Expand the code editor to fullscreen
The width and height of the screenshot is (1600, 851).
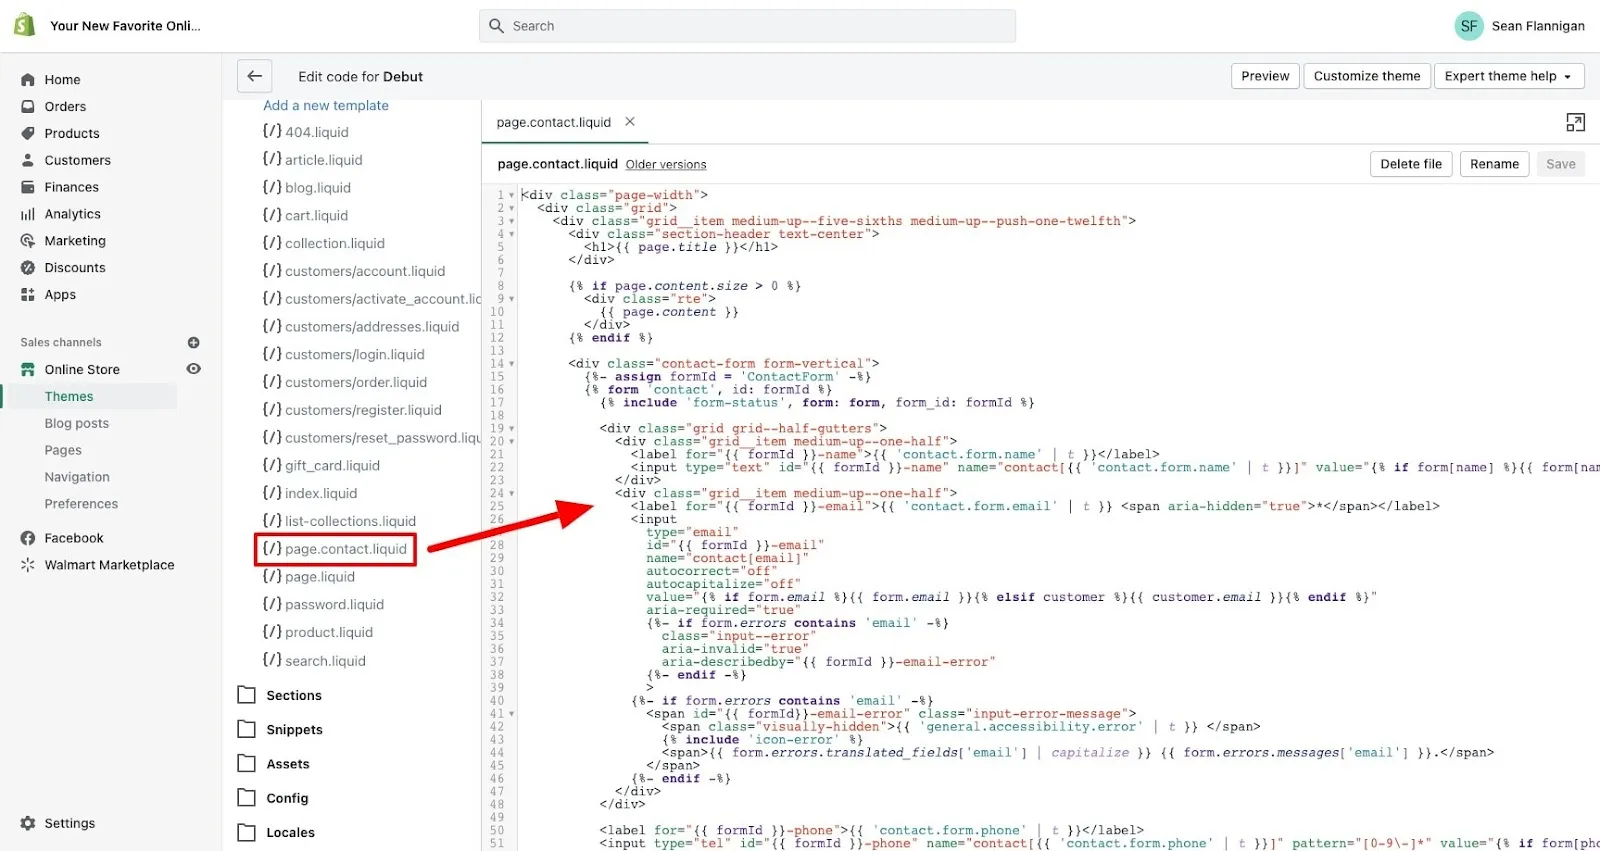1575,122
